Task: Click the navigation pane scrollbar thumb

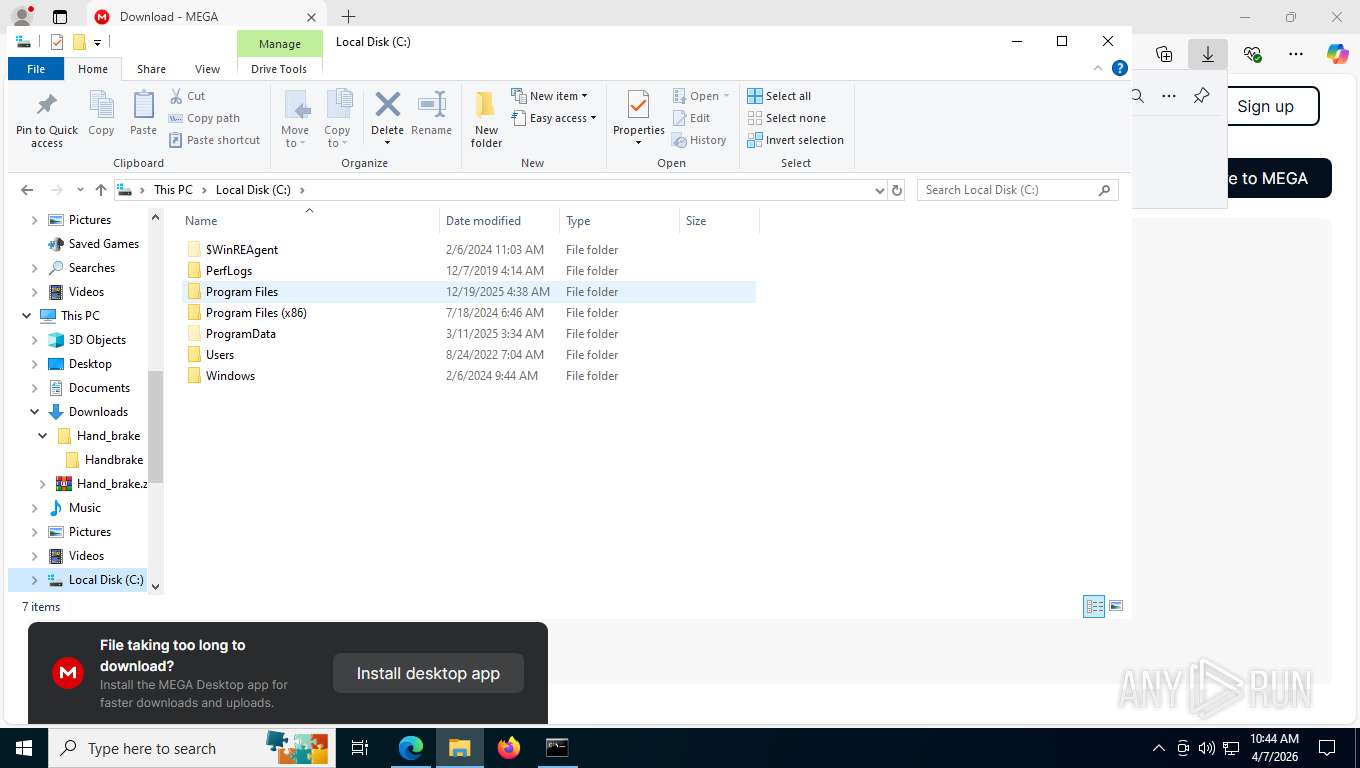Action: click(155, 425)
